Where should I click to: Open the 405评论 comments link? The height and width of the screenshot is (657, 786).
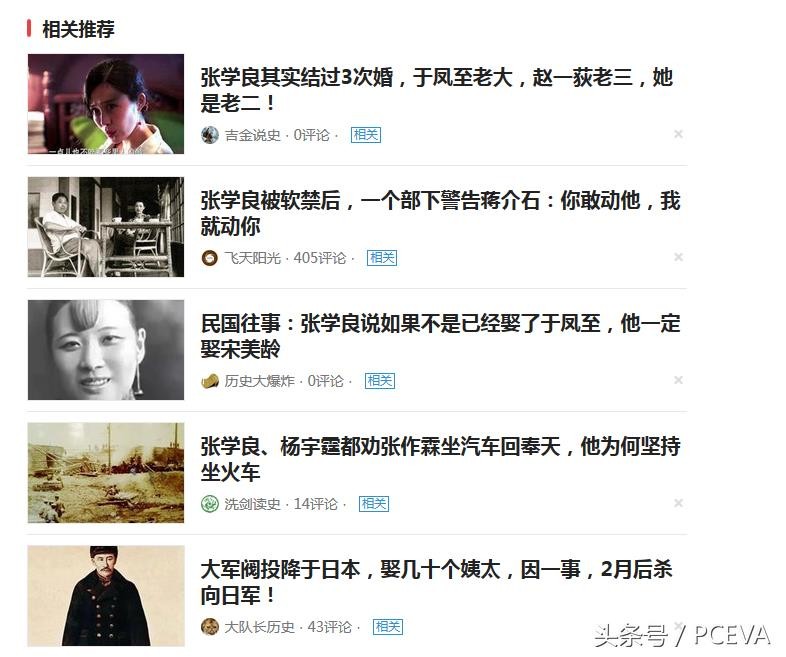click(x=320, y=258)
